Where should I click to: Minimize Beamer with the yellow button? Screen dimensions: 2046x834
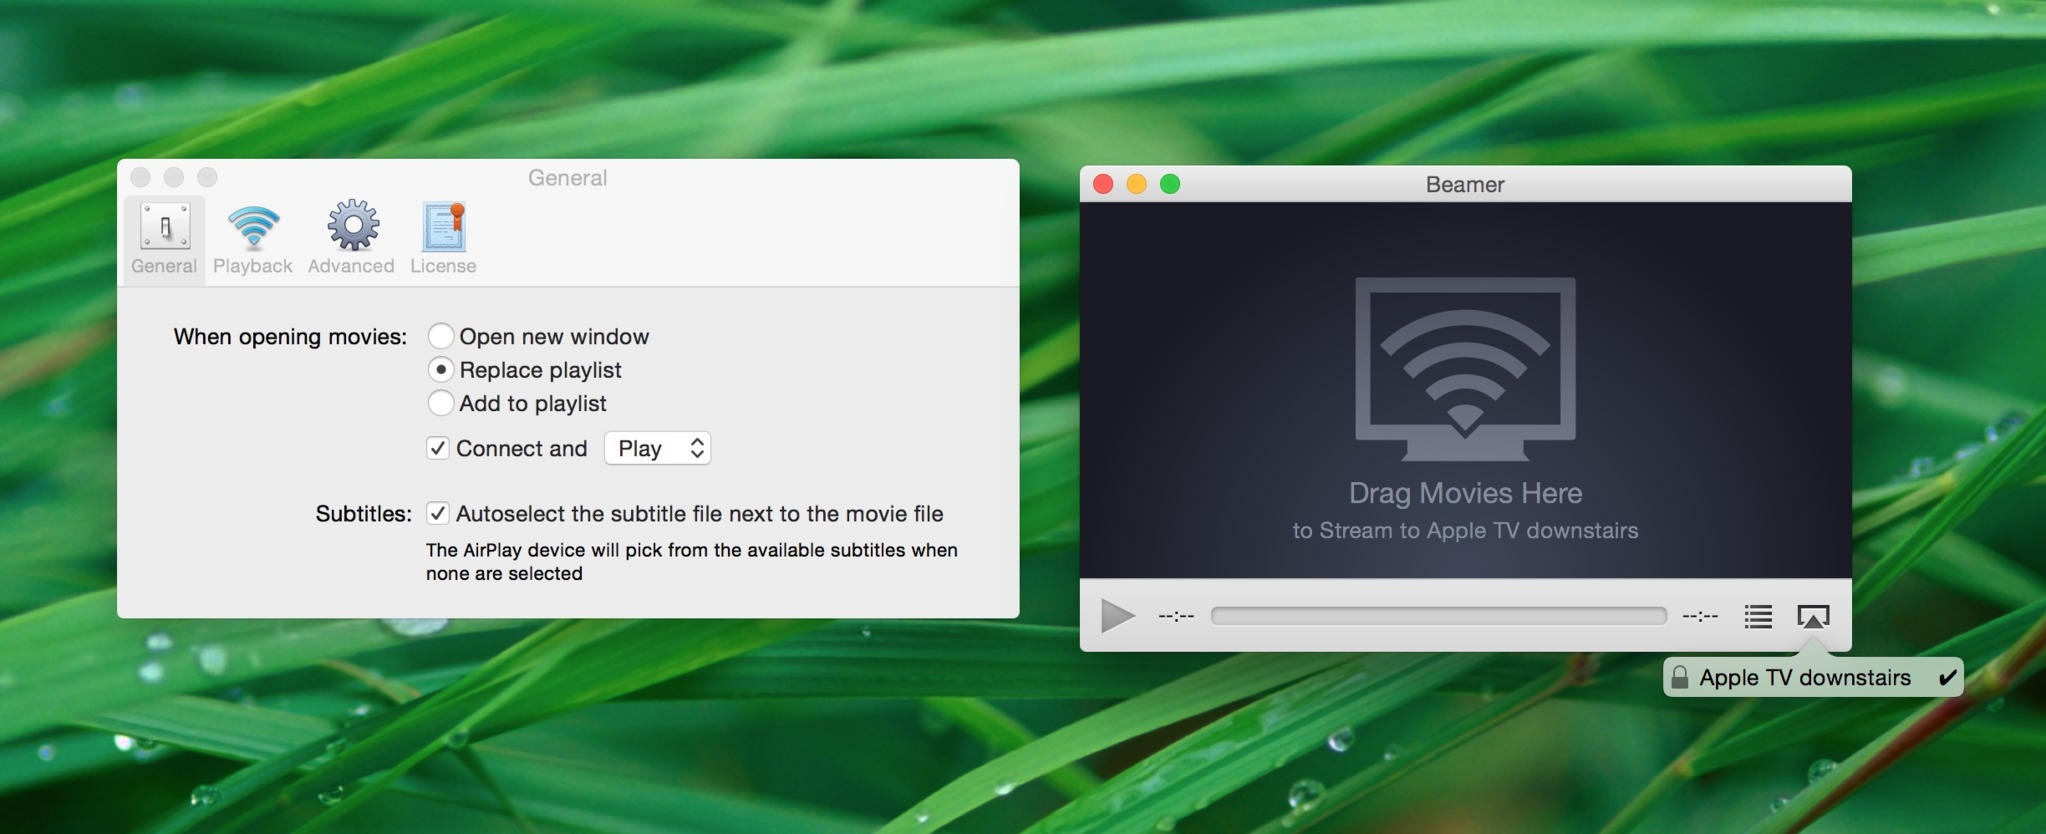pos(1136,184)
